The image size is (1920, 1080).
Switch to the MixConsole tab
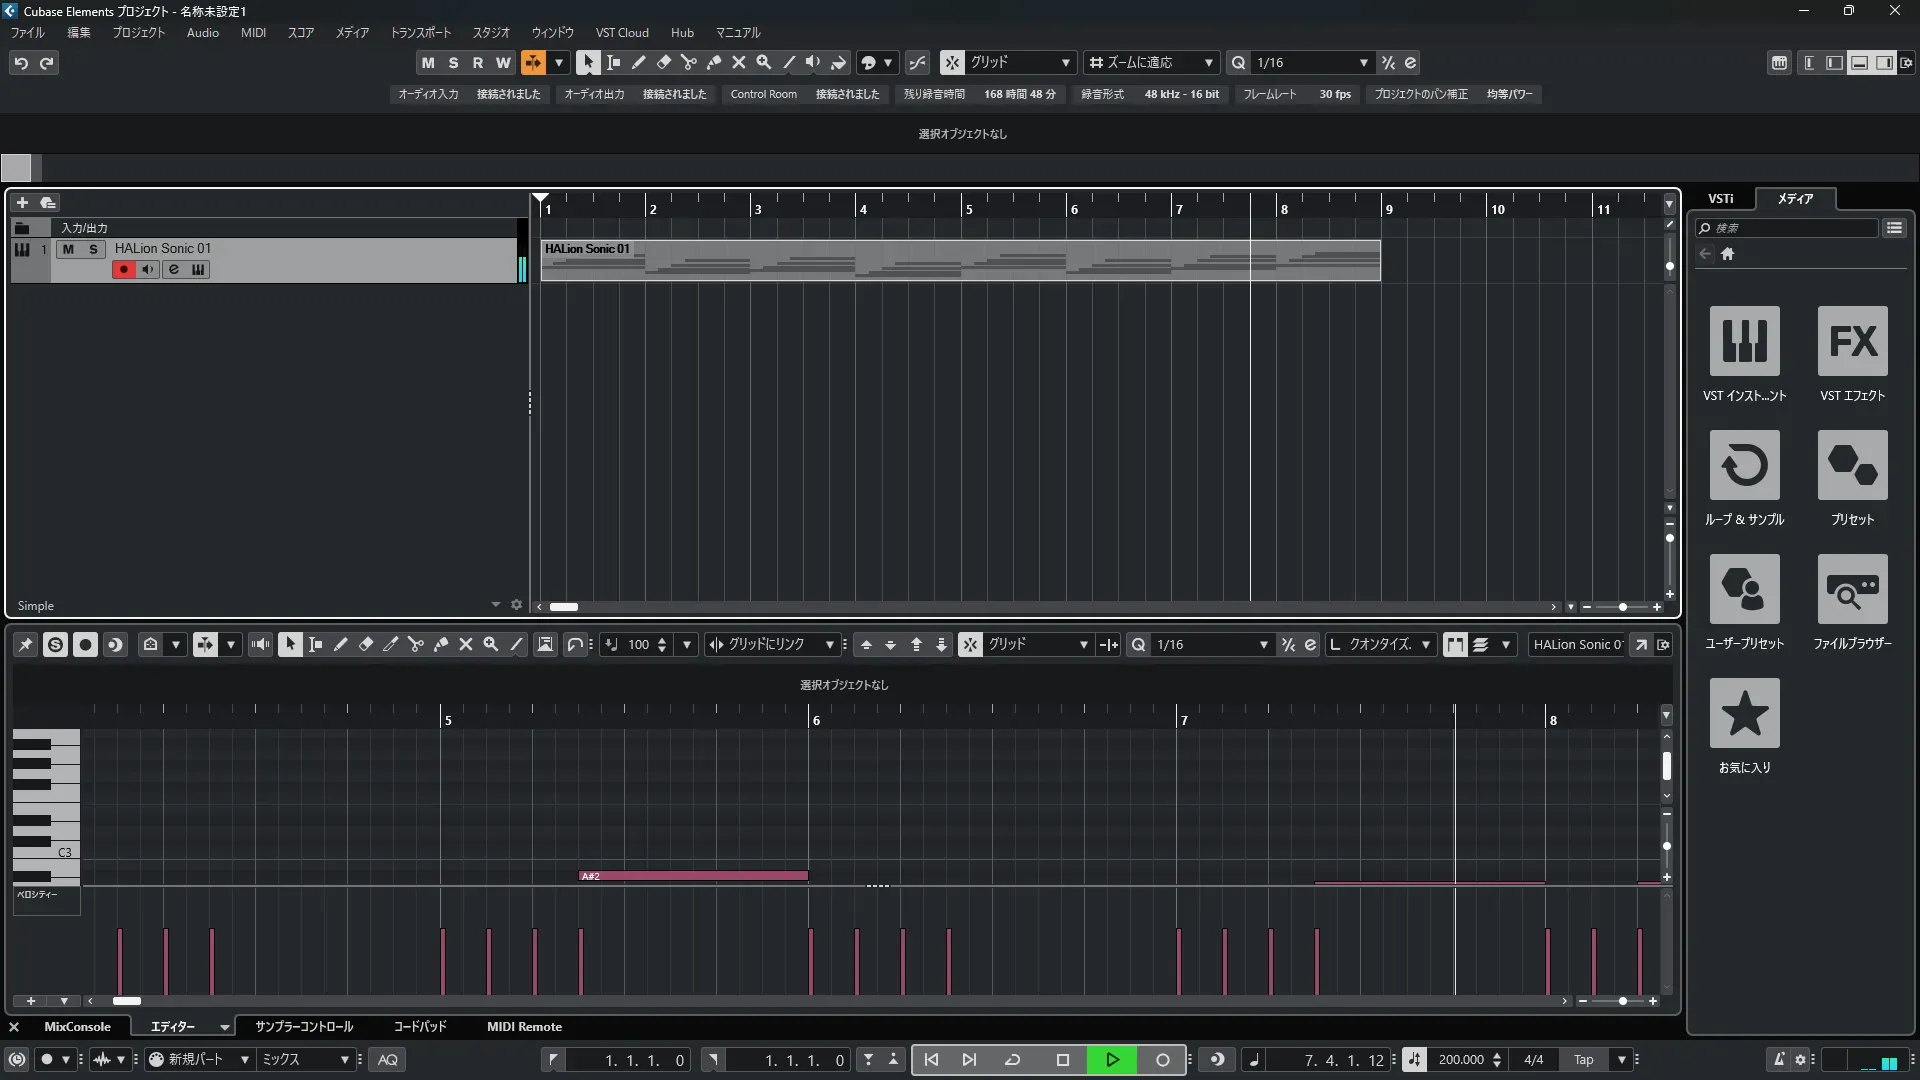(77, 1027)
